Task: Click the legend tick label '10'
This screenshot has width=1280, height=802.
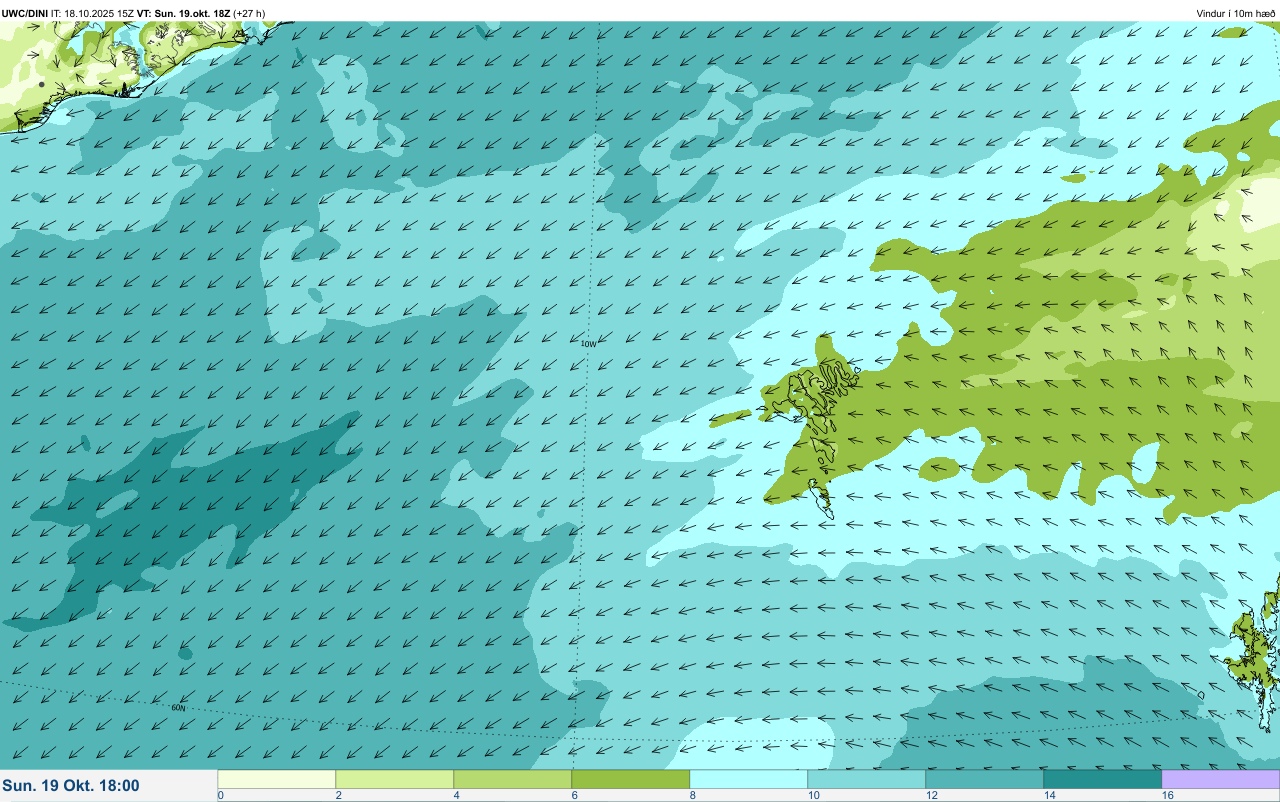Action: click(814, 796)
